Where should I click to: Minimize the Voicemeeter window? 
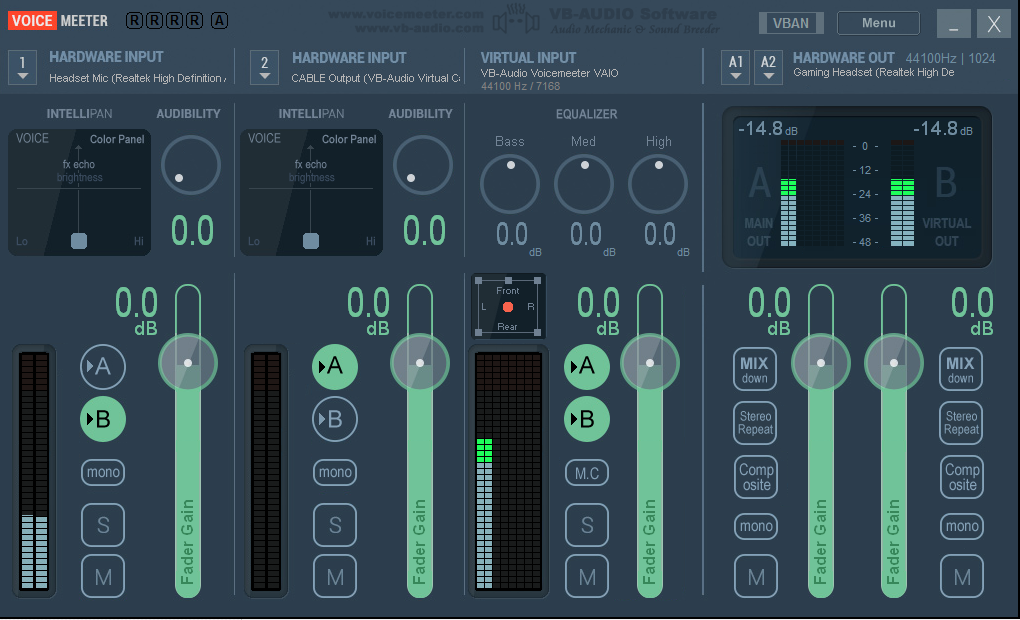click(x=954, y=24)
